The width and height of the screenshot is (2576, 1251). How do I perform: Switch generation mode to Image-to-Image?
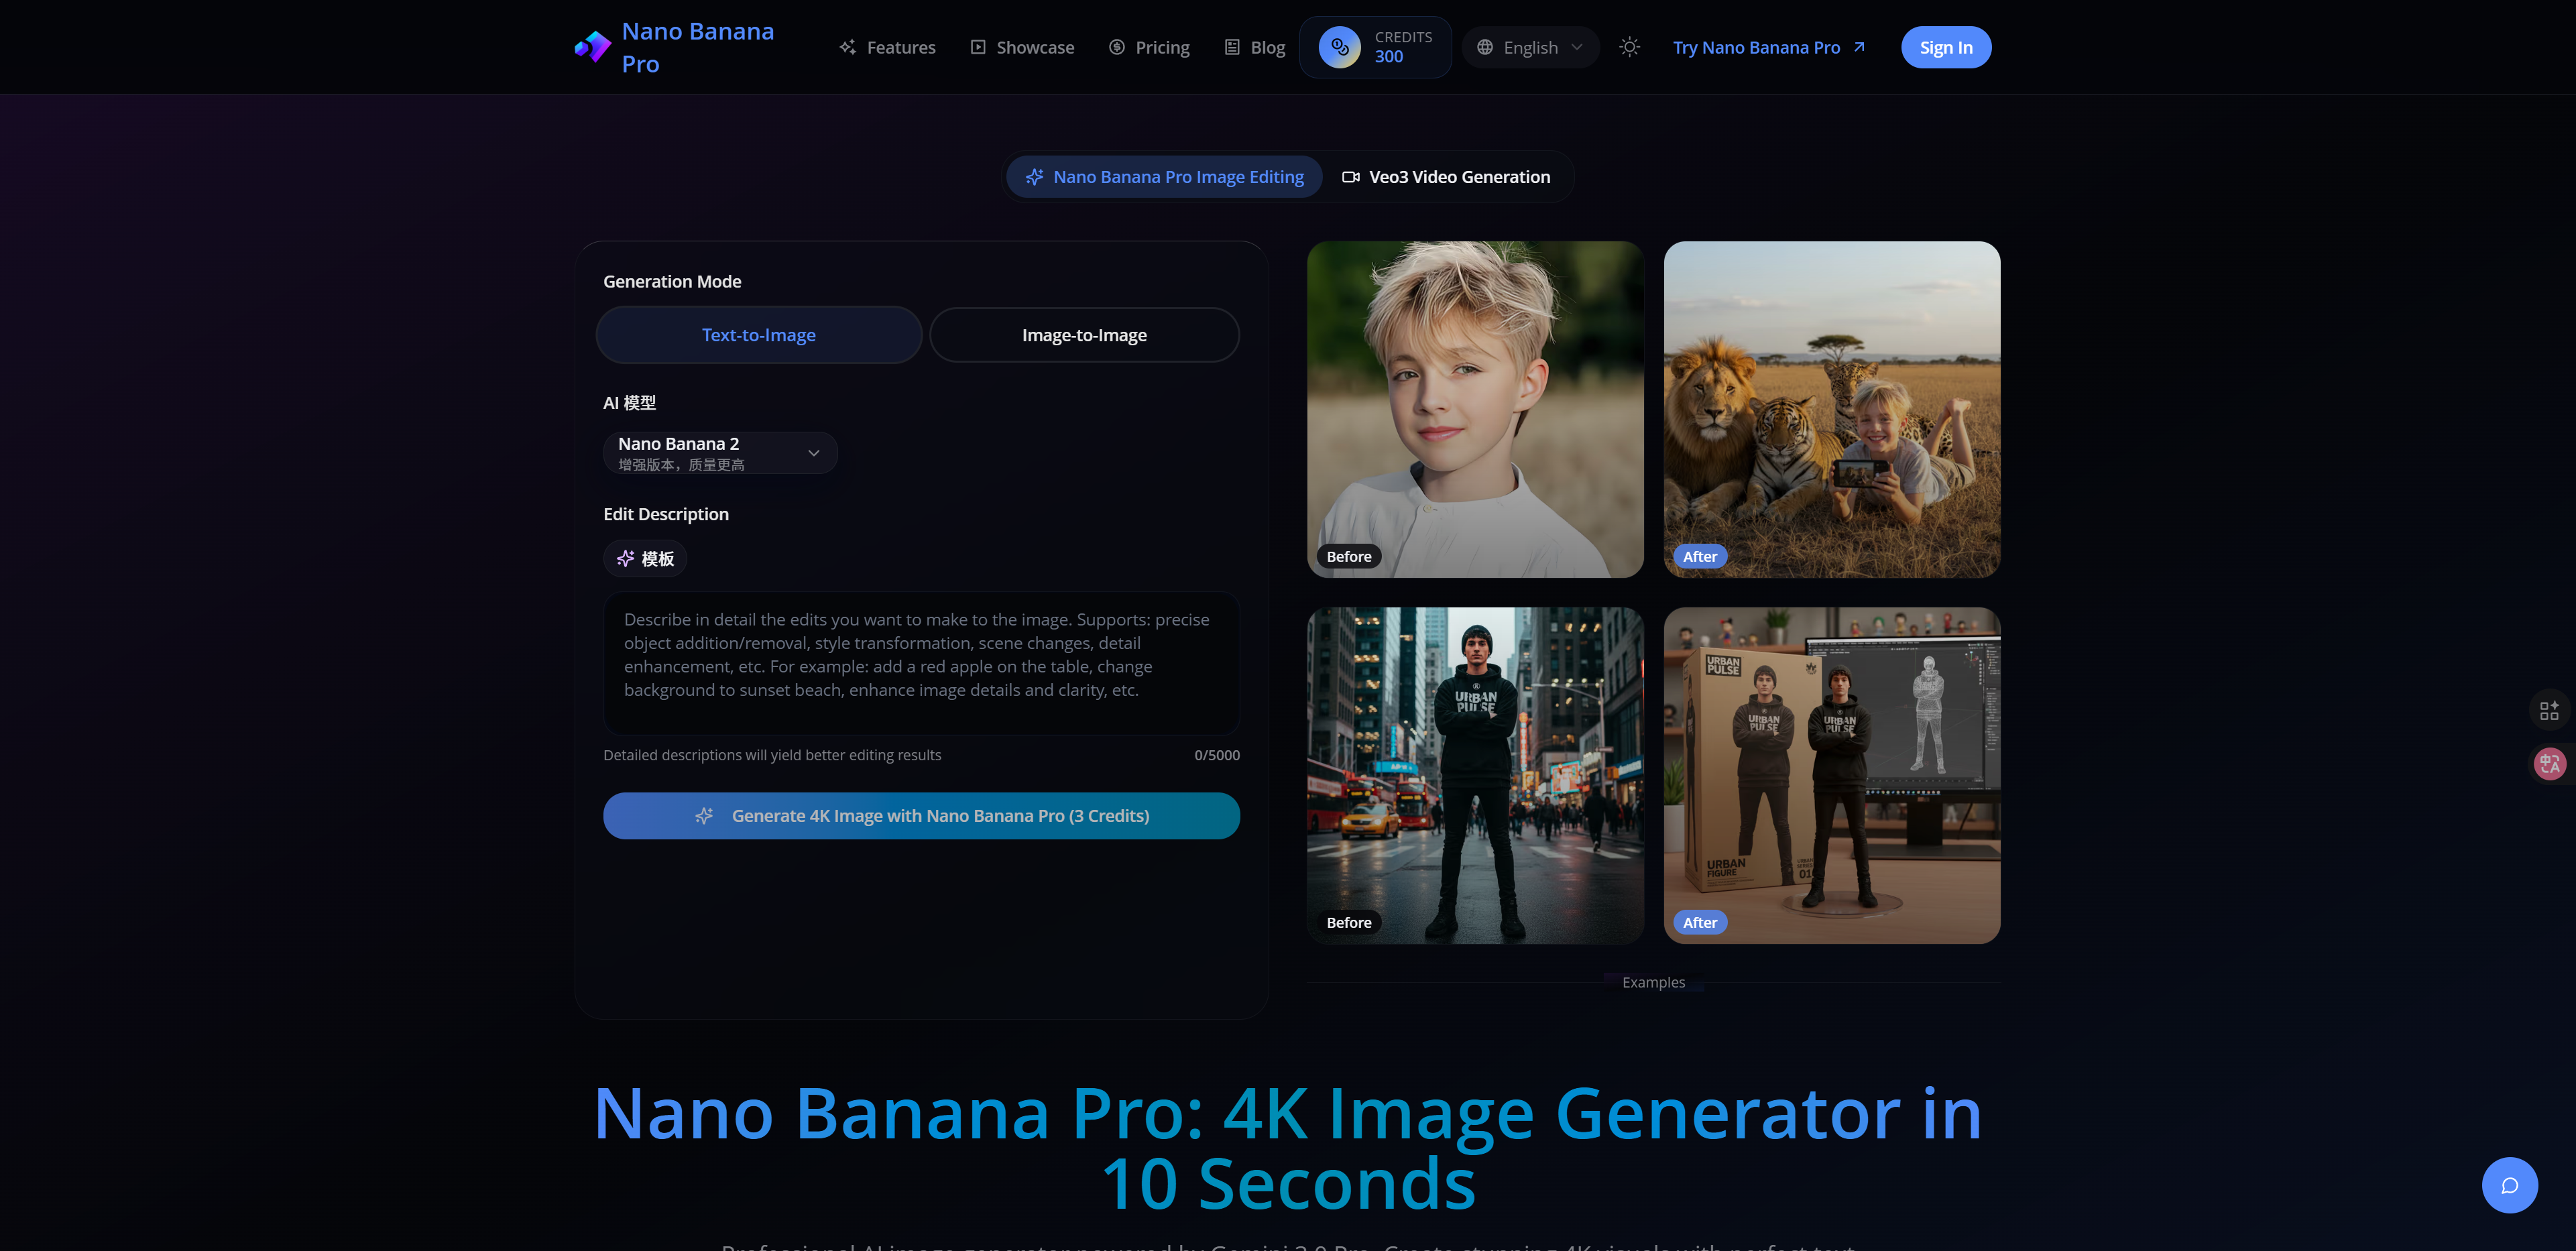click(x=1084, y=334)
